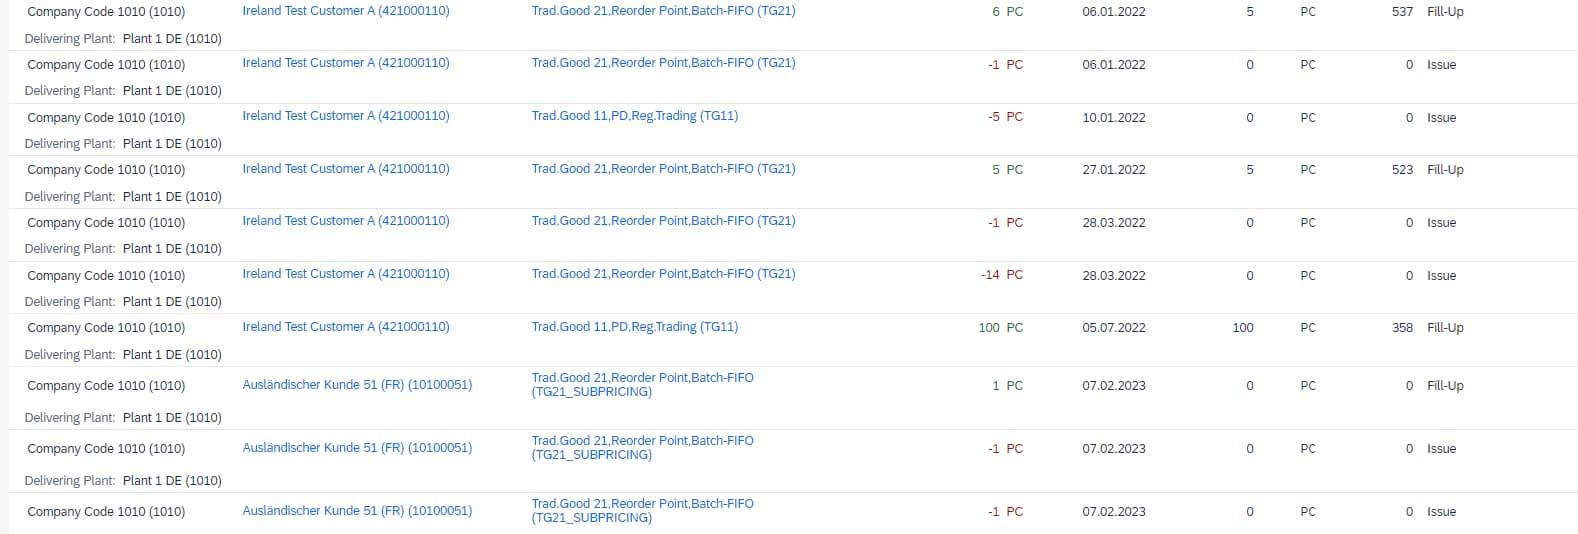Screen dimensions: 1578x534
Task: Open TG21 material link in 27.01.2022 row
Action: tap(663, 169)
